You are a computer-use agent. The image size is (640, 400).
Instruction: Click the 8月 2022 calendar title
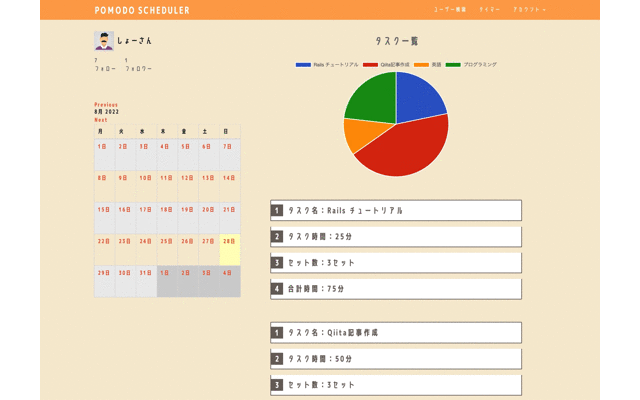[x=107, y=112]
